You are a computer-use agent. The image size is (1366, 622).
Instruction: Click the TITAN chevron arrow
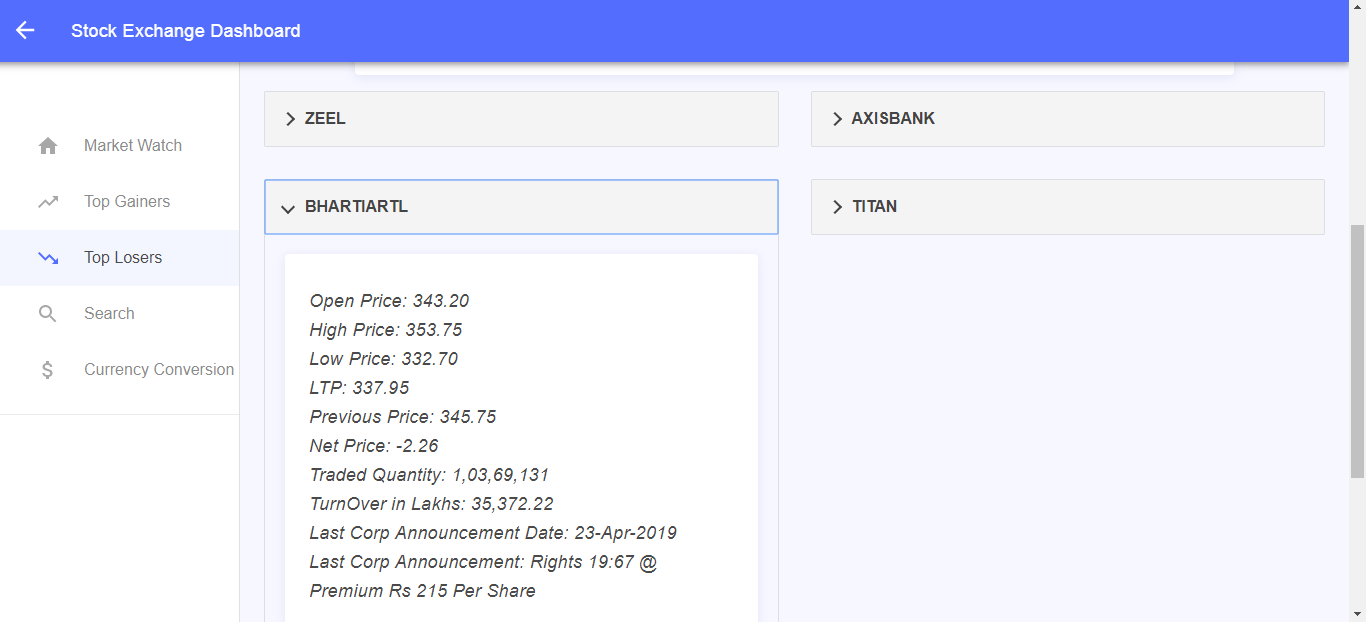pos(837,207)
